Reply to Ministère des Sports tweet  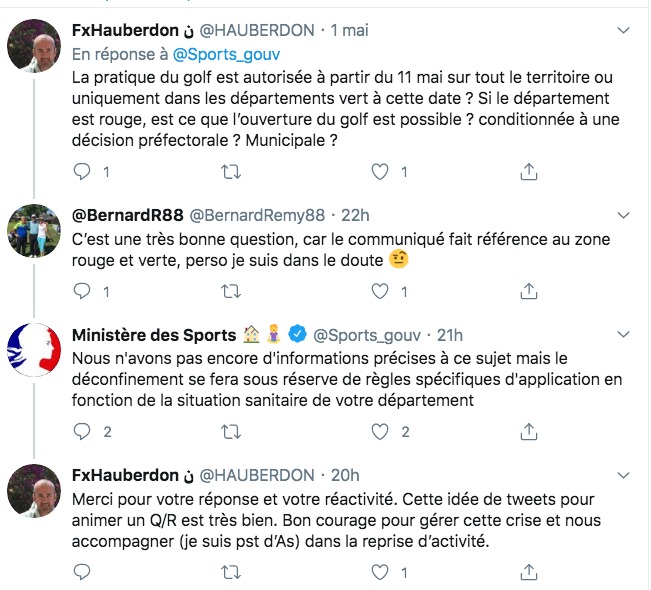84,432
